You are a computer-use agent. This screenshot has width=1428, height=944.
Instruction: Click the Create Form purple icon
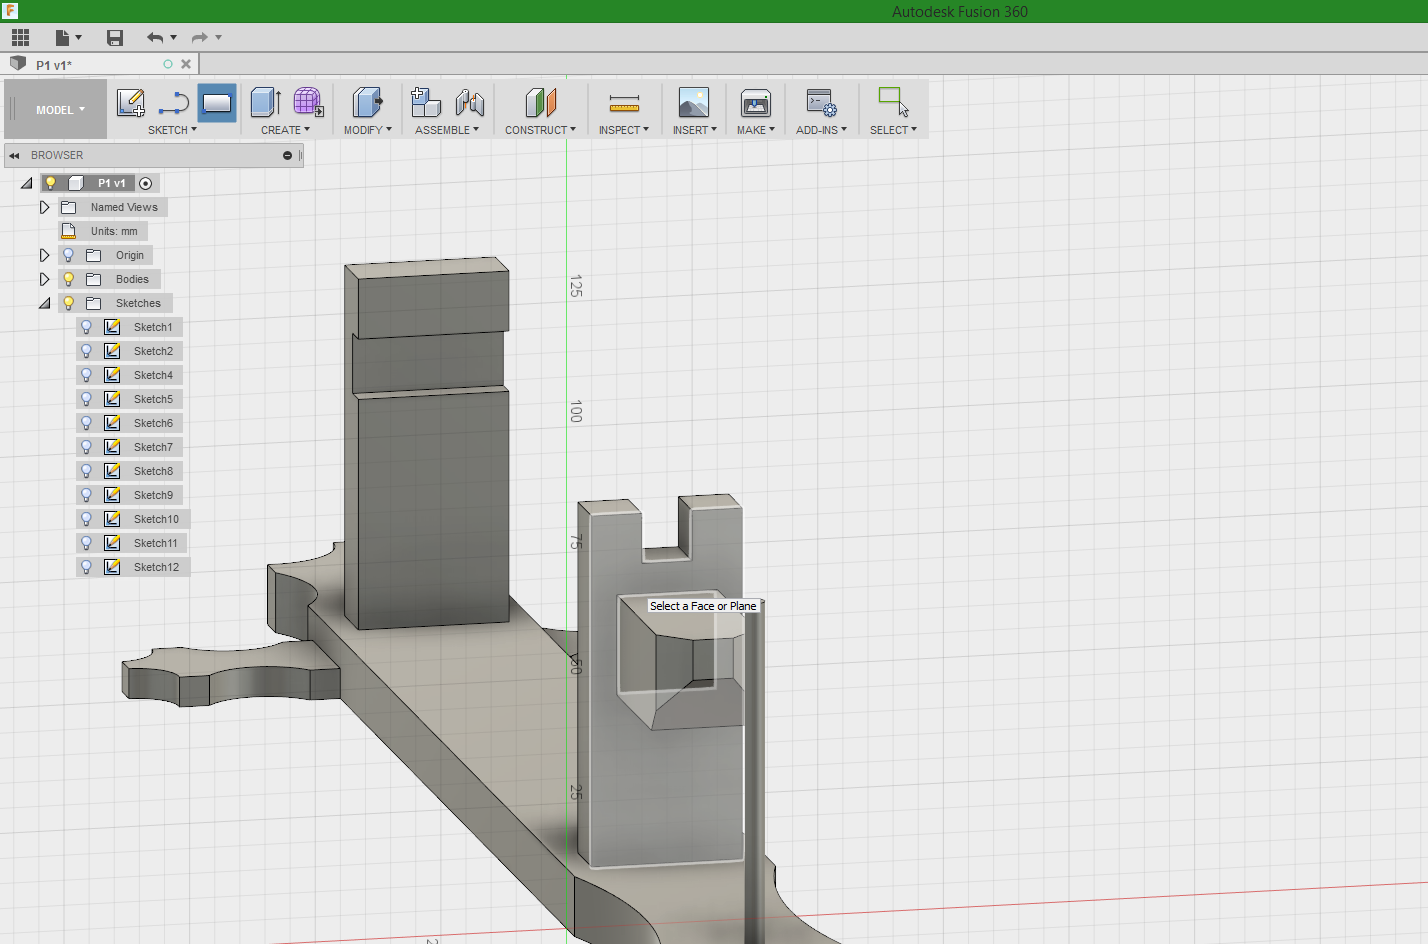[308, 102]
